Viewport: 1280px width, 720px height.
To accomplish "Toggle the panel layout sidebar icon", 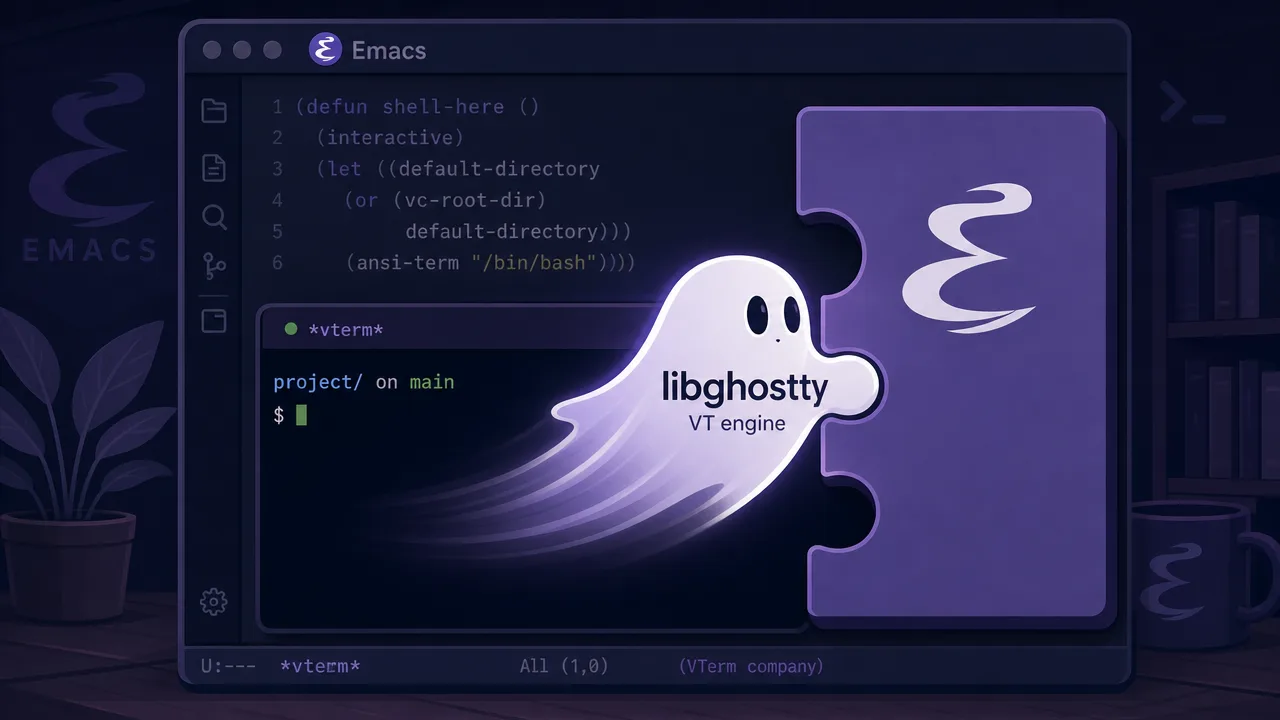I will (214, 321).
